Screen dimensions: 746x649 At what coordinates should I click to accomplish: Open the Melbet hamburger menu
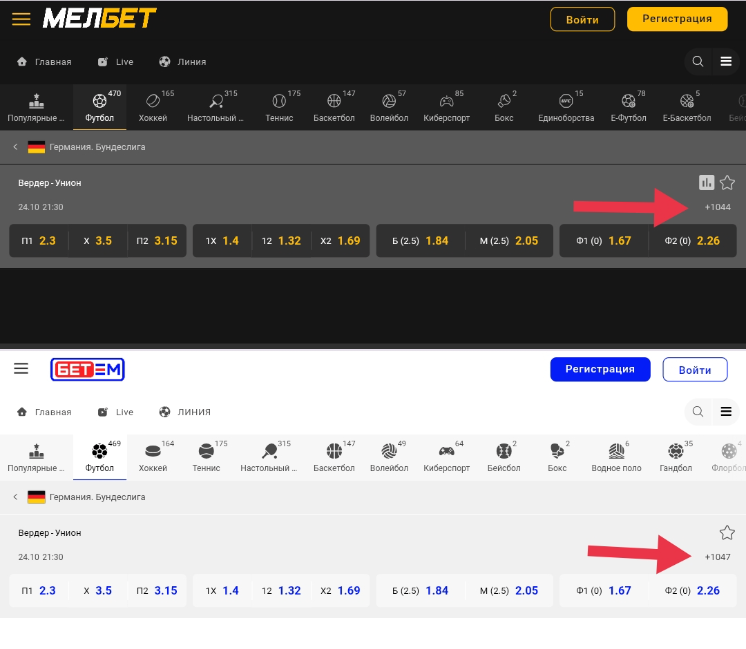click(21, 19)
